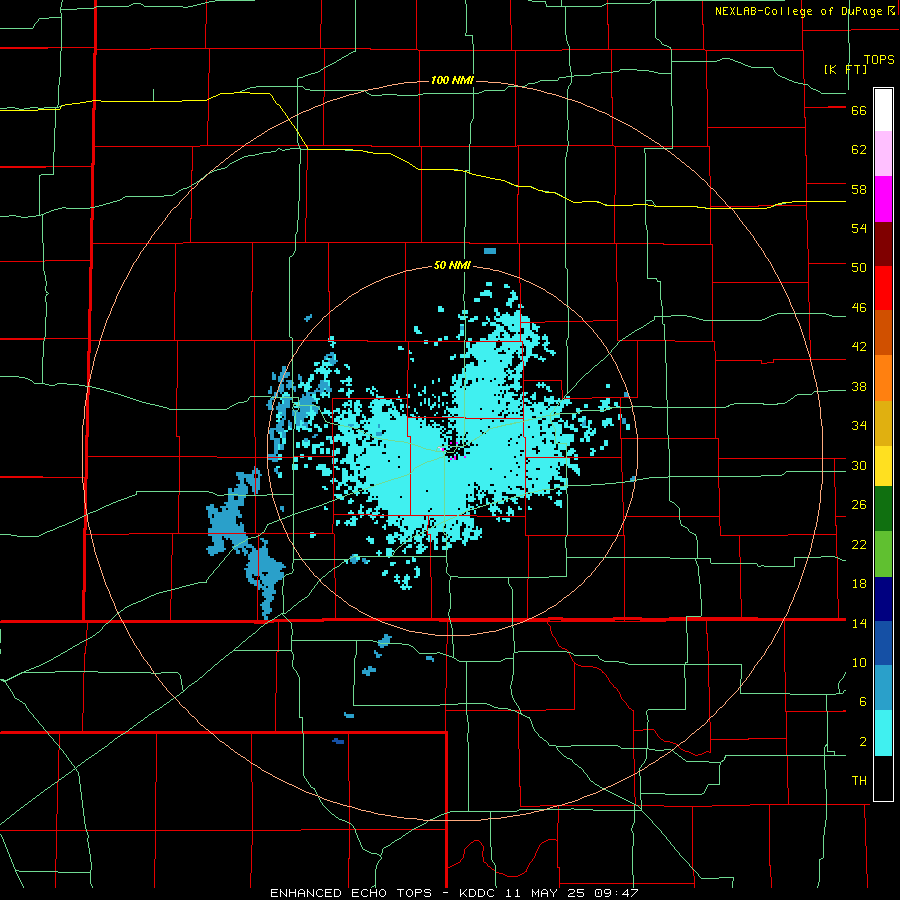Screen dimensions: 900x900
Task: Click the legend value 14
Action: pyautogui.click(x=859, y=623)
